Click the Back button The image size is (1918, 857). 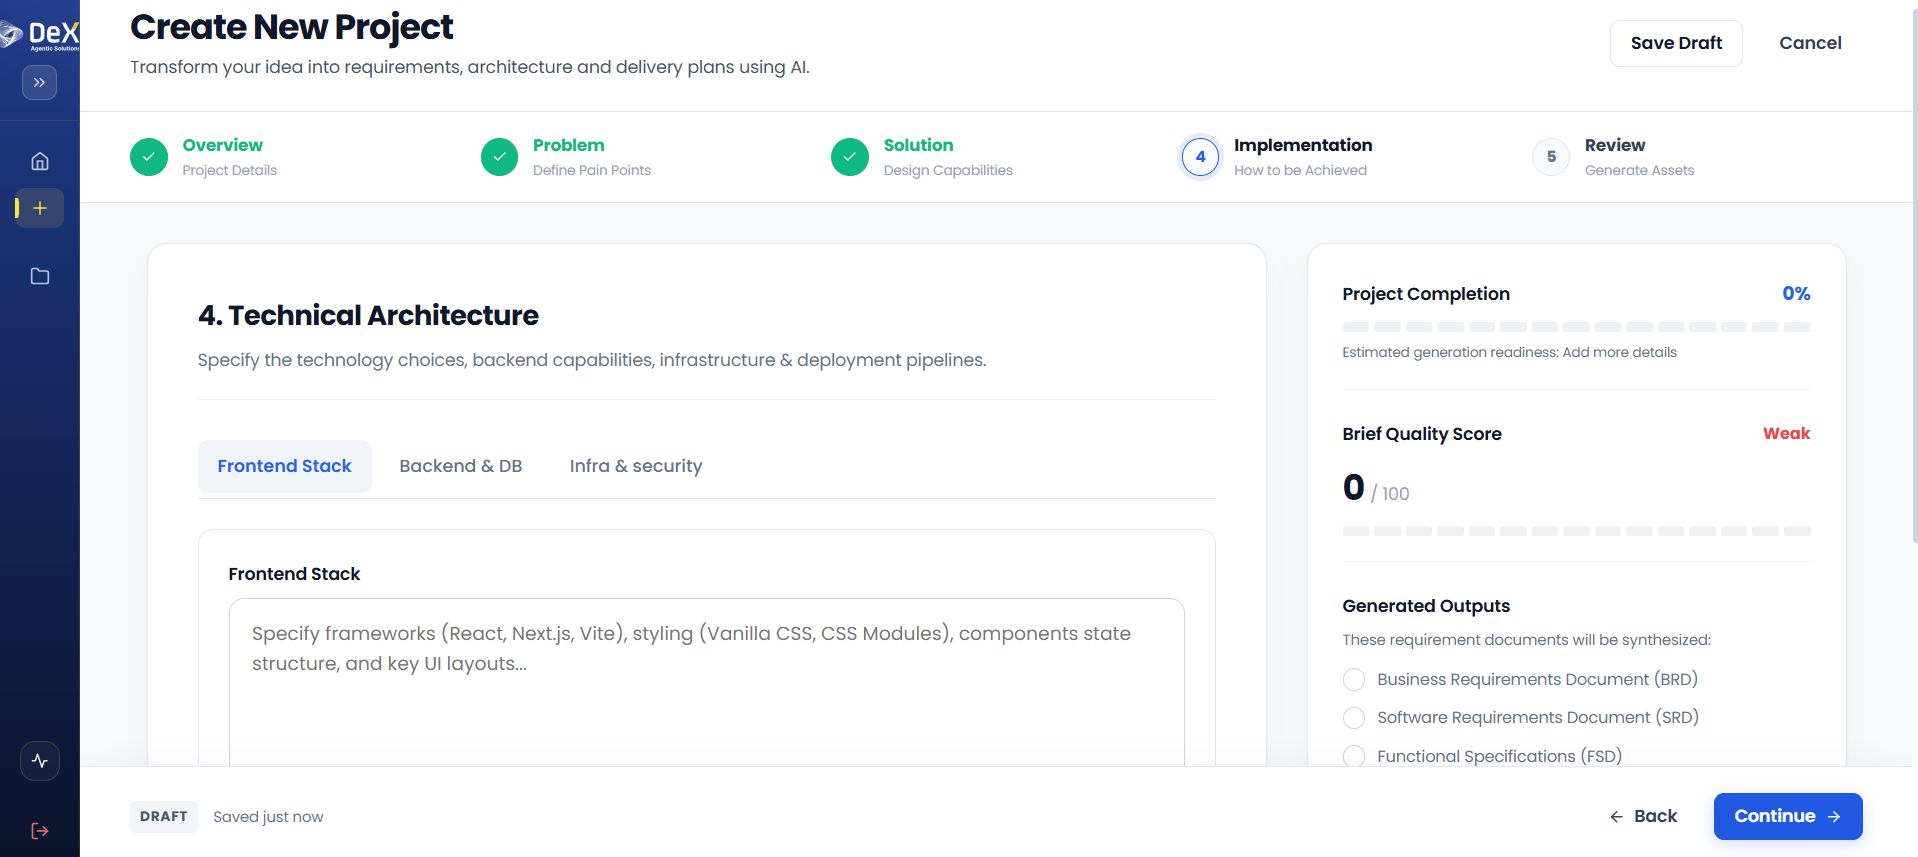1643,816
